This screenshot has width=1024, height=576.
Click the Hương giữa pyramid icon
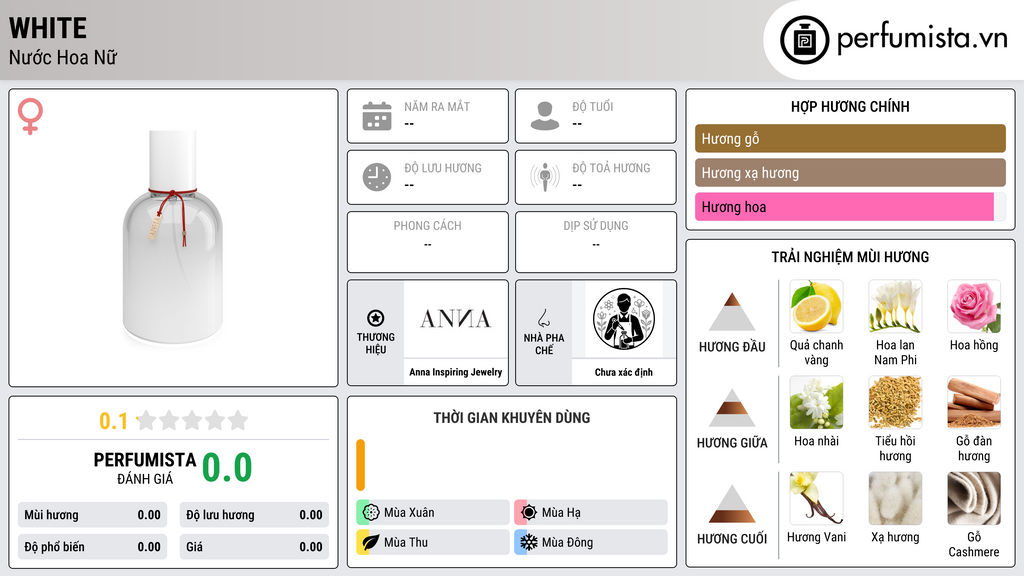[x=732, y=408]
